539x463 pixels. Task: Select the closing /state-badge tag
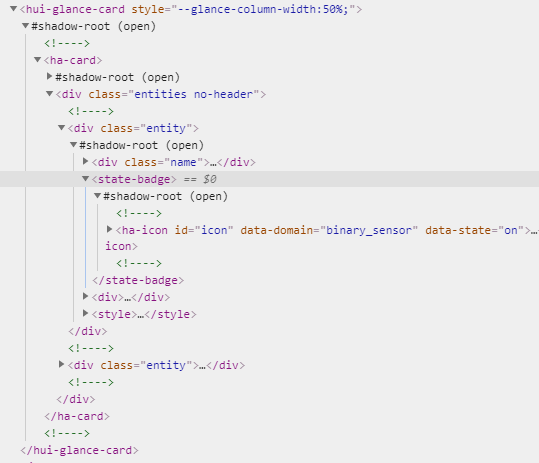[138, 280]
